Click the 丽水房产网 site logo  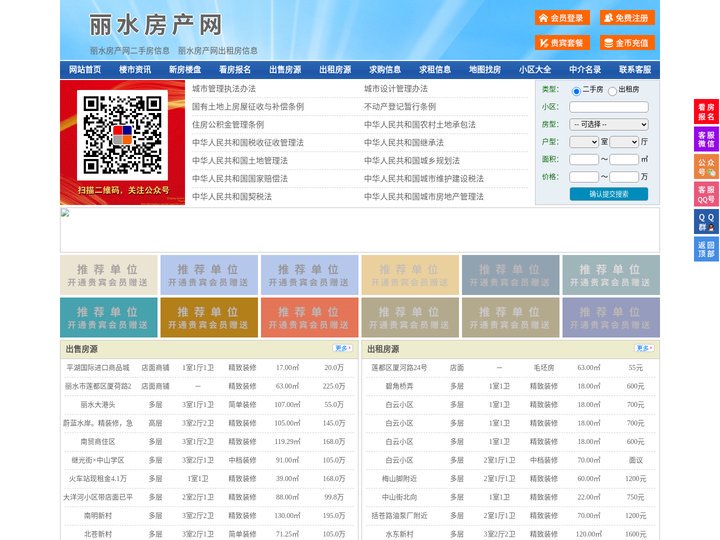(x=156, y=25)
